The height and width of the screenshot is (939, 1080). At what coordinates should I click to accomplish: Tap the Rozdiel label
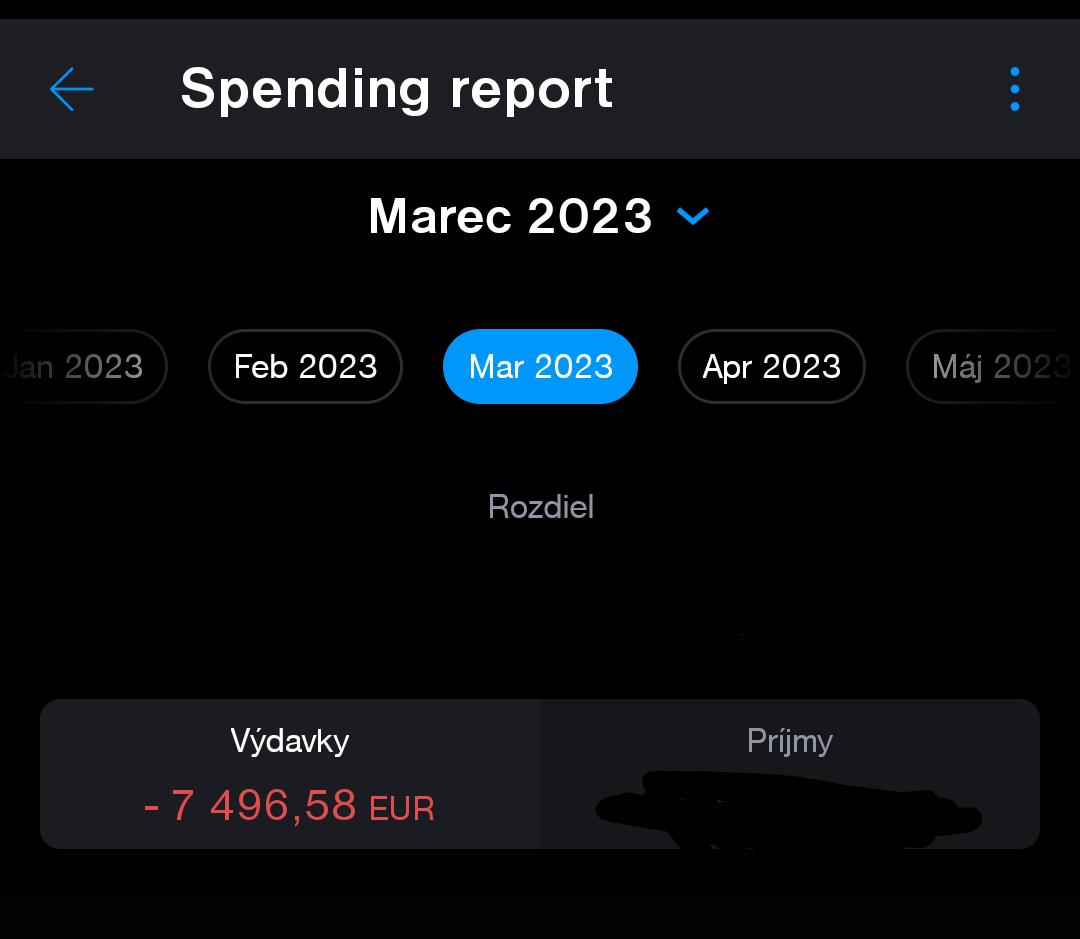tap(540, 507)
